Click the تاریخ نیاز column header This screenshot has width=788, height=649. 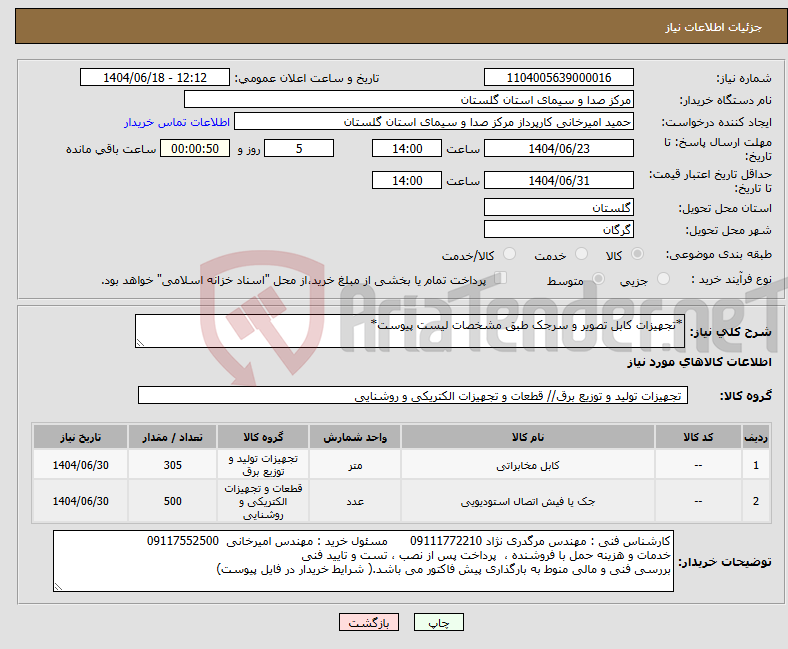[x=80, y=437]
